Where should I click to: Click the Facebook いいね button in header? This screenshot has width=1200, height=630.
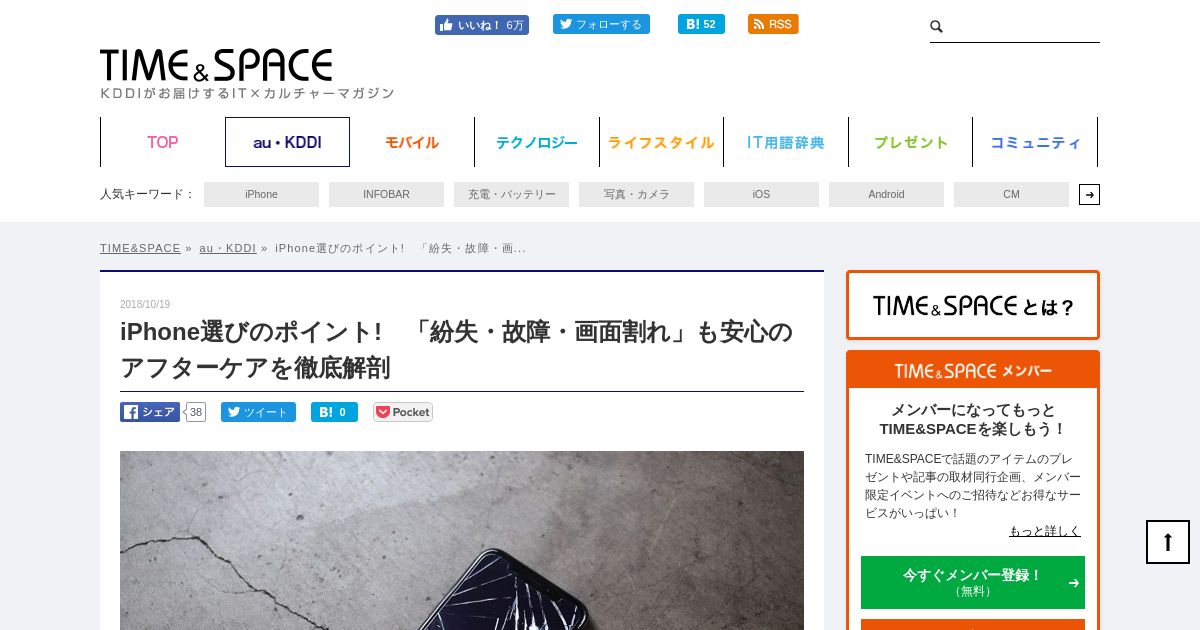pyautogui.click(x=482, y=25)
